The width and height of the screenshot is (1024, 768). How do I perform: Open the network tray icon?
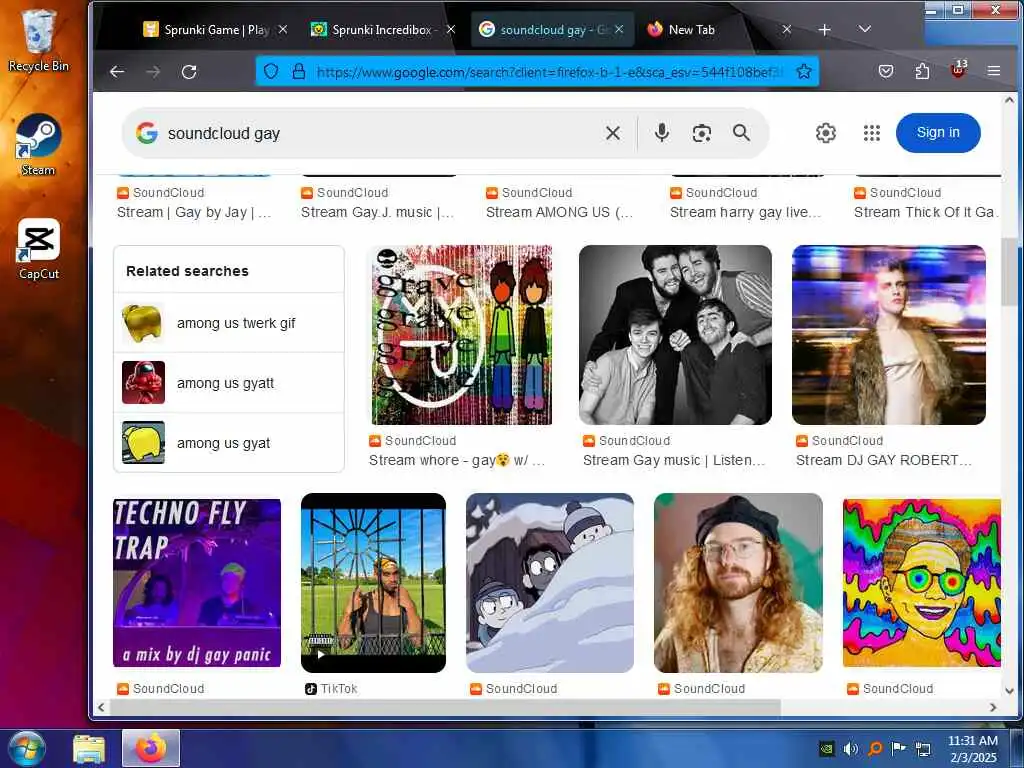pos(923,748)
